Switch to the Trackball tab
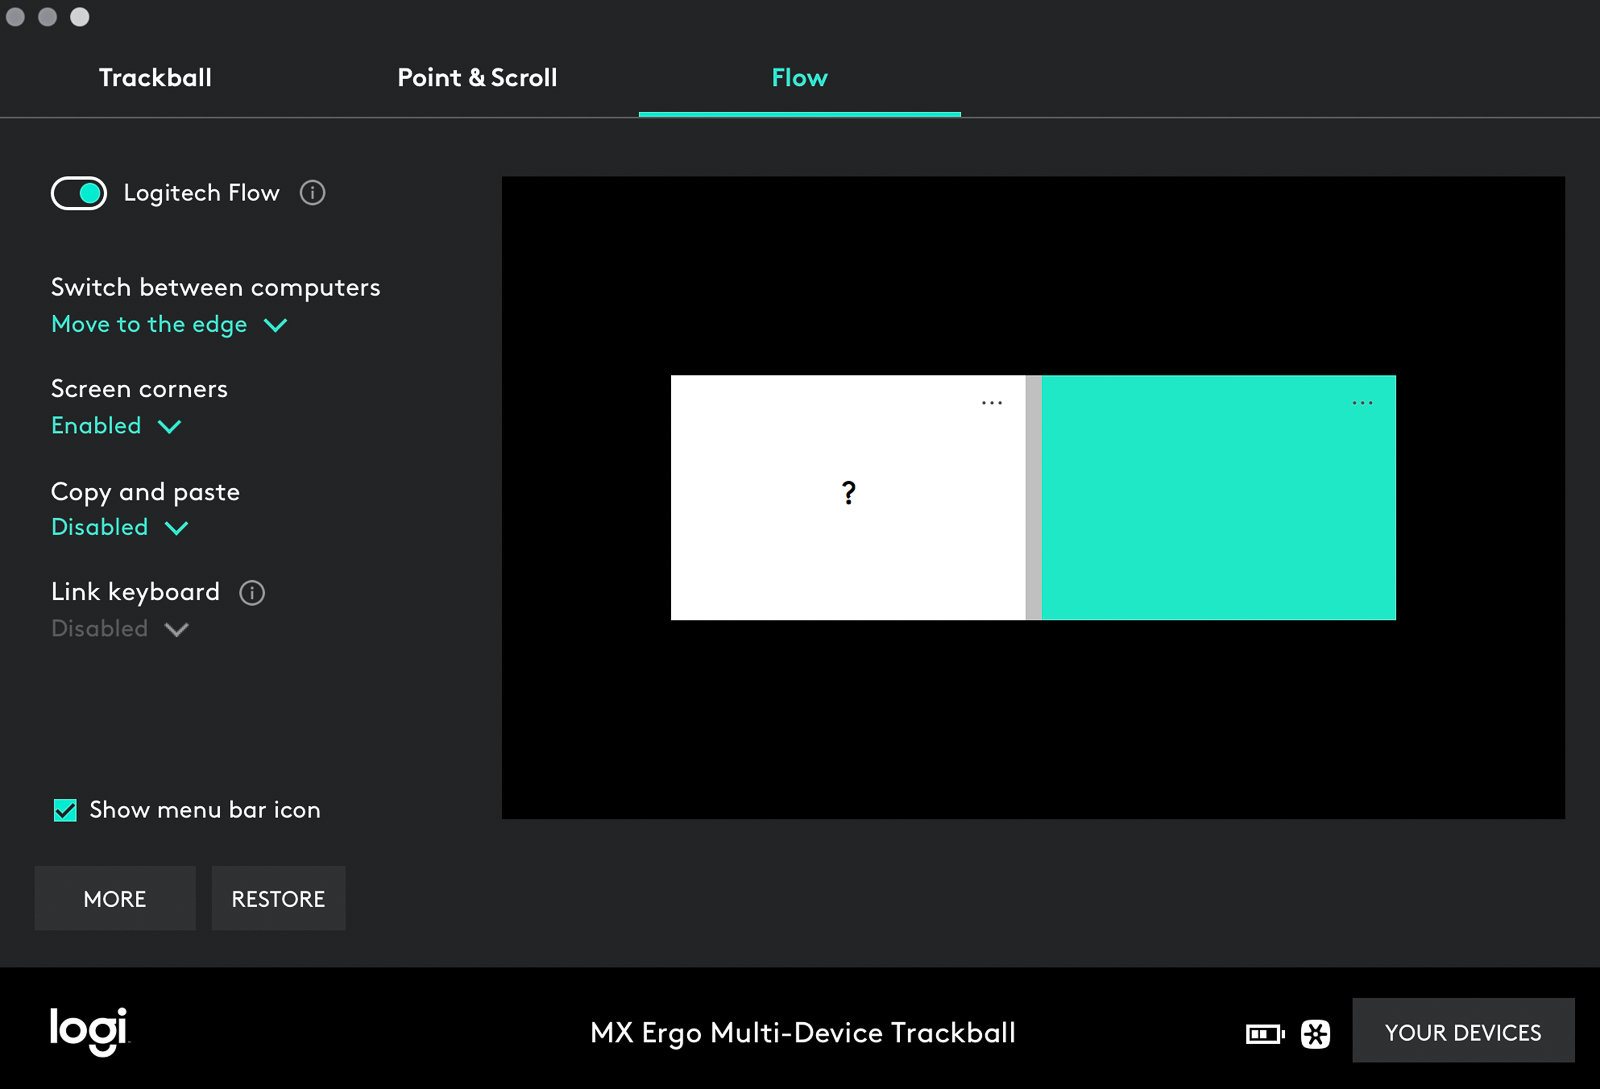This screenshot has height=1089, width=1600. pyautogui.click(x=155, y=78)
